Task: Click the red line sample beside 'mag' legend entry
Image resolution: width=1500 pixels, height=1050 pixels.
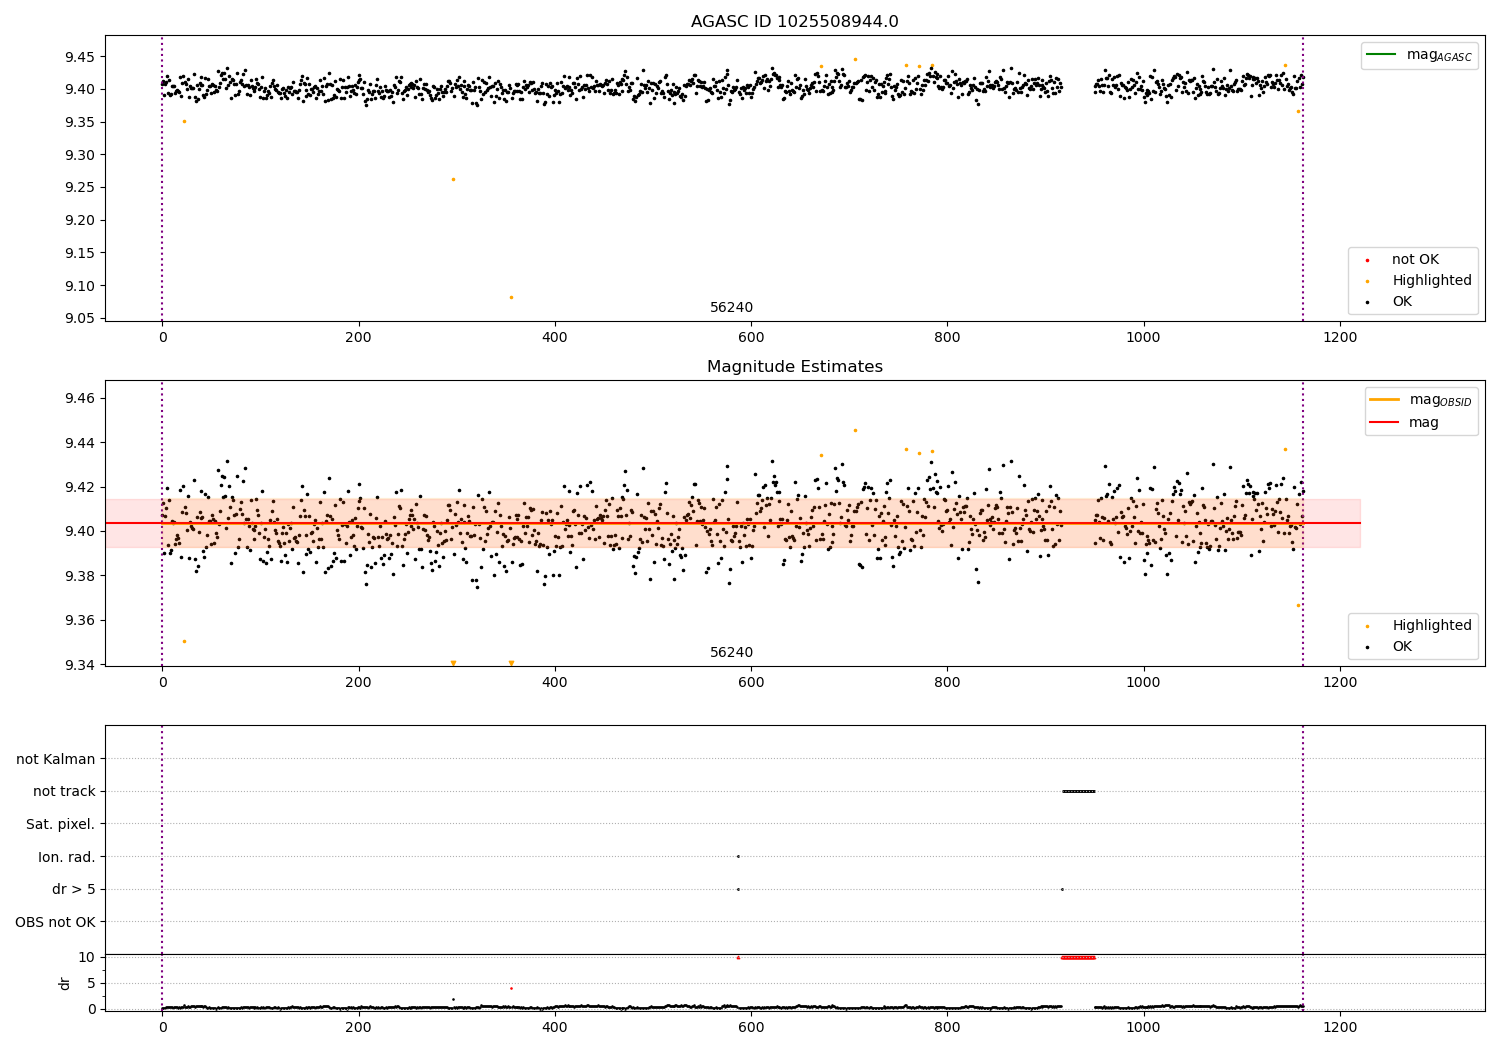Action: [1385, 423]
